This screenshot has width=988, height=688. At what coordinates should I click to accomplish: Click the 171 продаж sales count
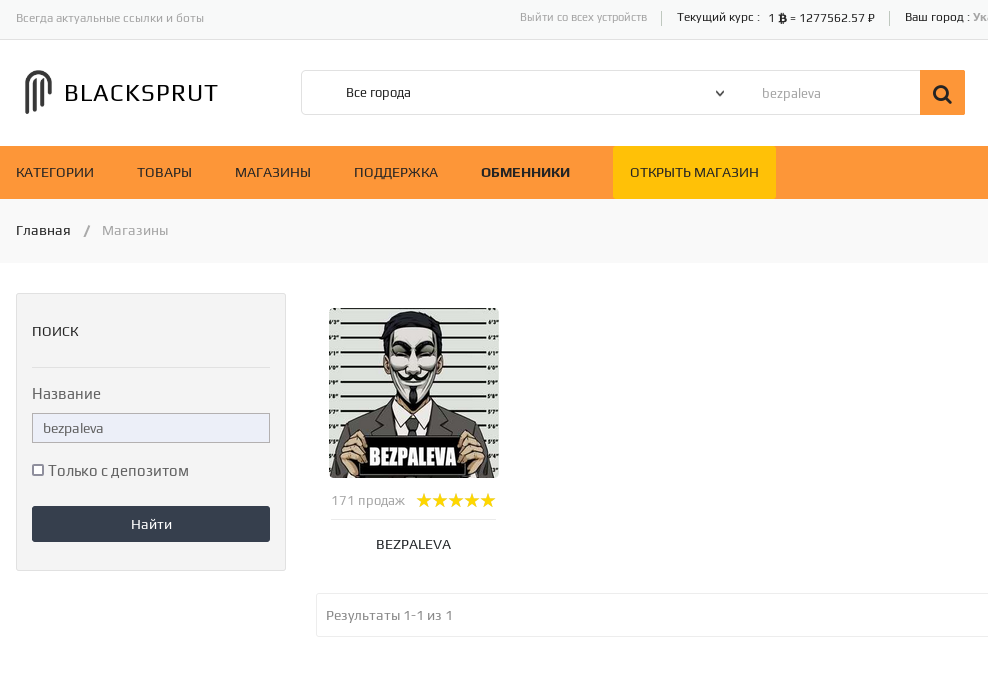point(368,501)
